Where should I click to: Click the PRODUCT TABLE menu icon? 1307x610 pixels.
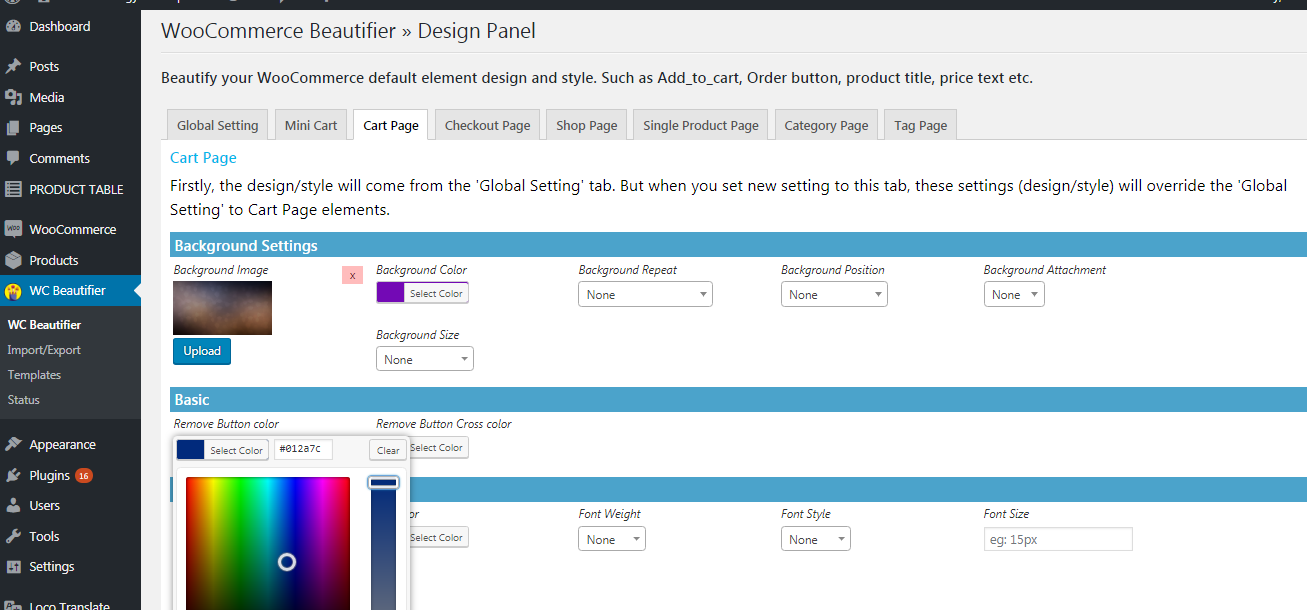pyautogui.click(x=13, y=189)
